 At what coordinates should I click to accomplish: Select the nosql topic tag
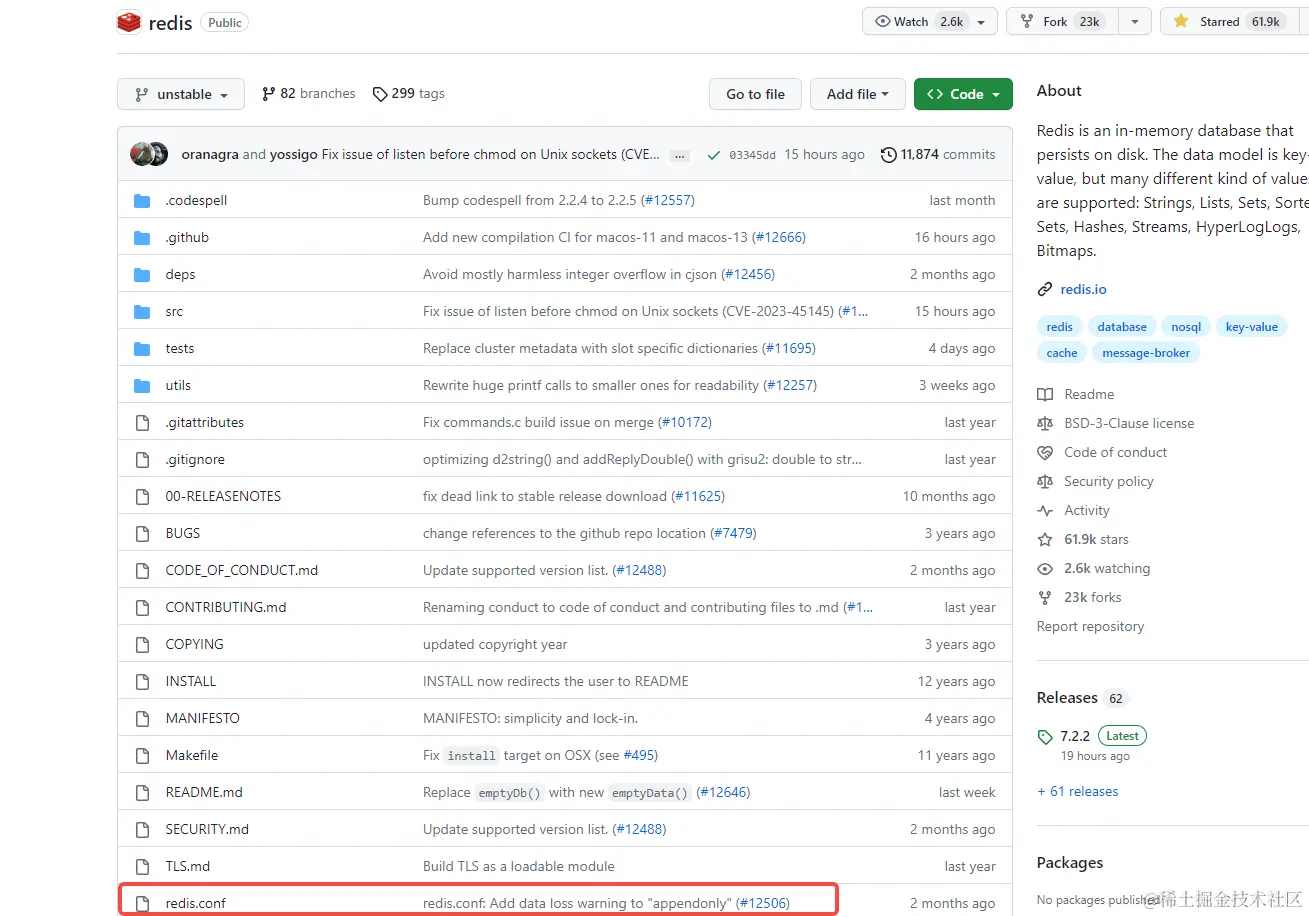tap(1186, 327)
